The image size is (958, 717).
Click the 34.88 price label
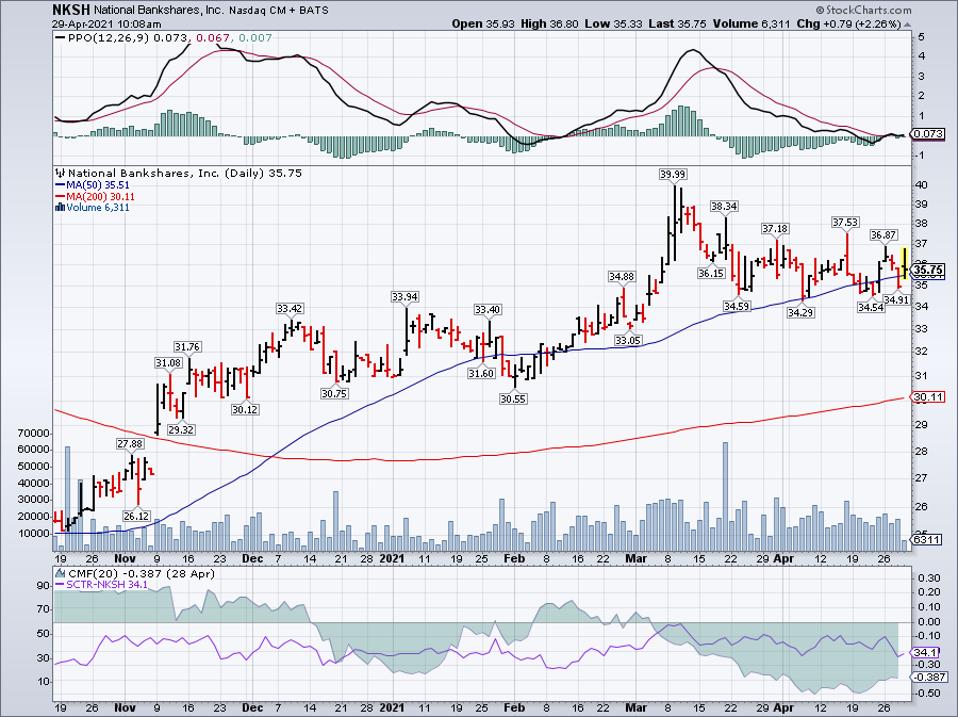click(x=621, y=277)
